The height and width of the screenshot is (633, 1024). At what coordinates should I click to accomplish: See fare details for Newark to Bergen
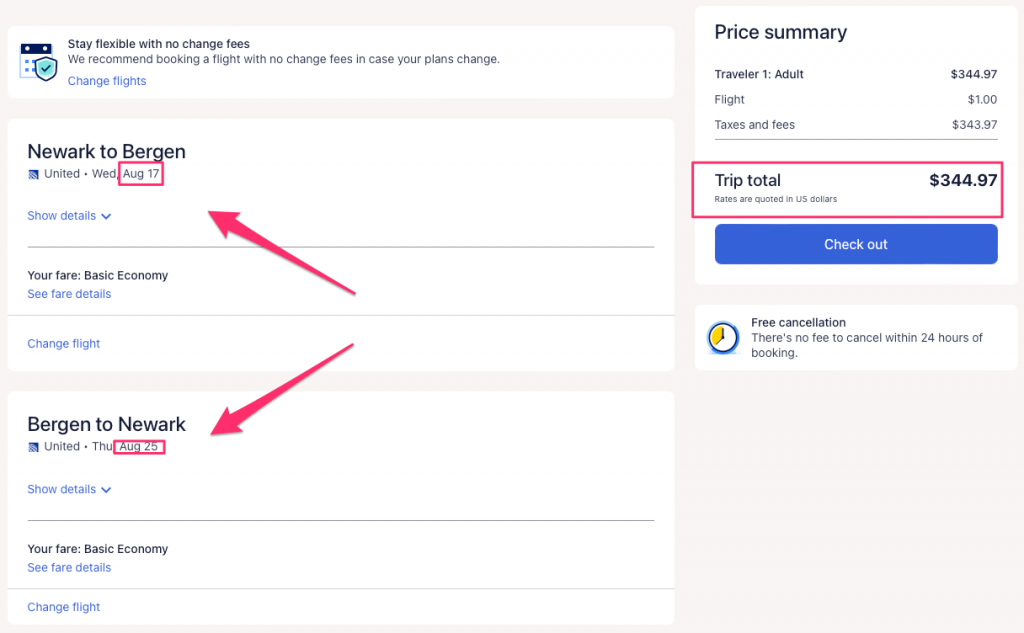[x=69, y=294]
